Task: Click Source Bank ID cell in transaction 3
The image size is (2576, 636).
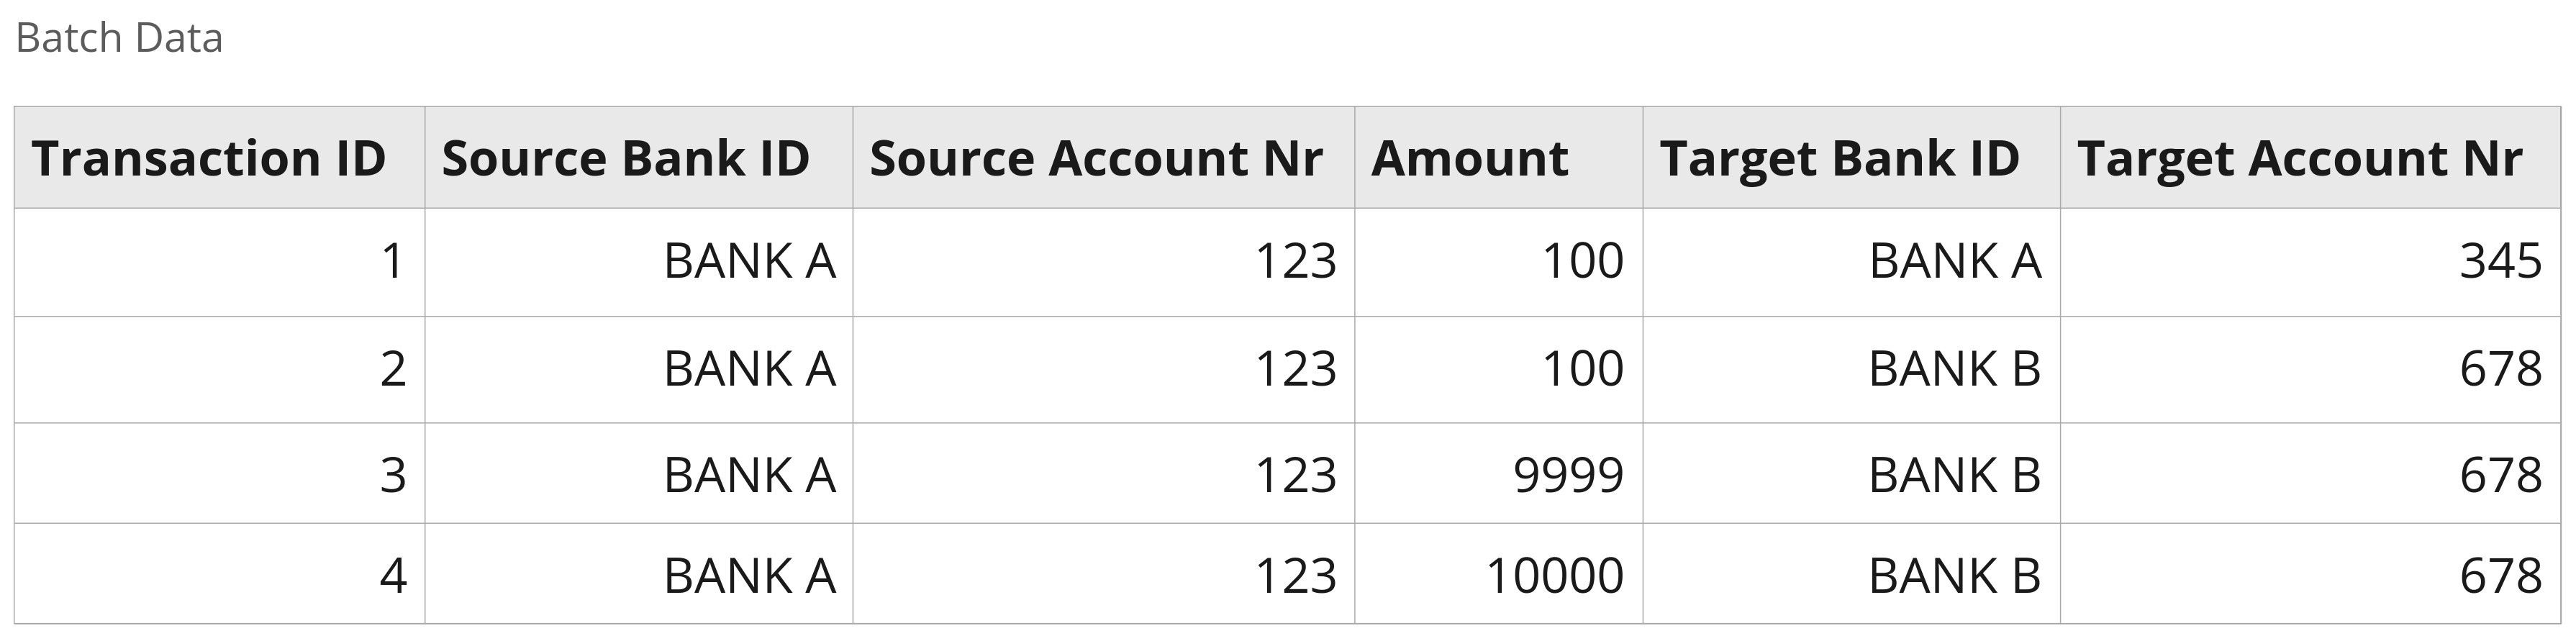Action: [749, 474]
